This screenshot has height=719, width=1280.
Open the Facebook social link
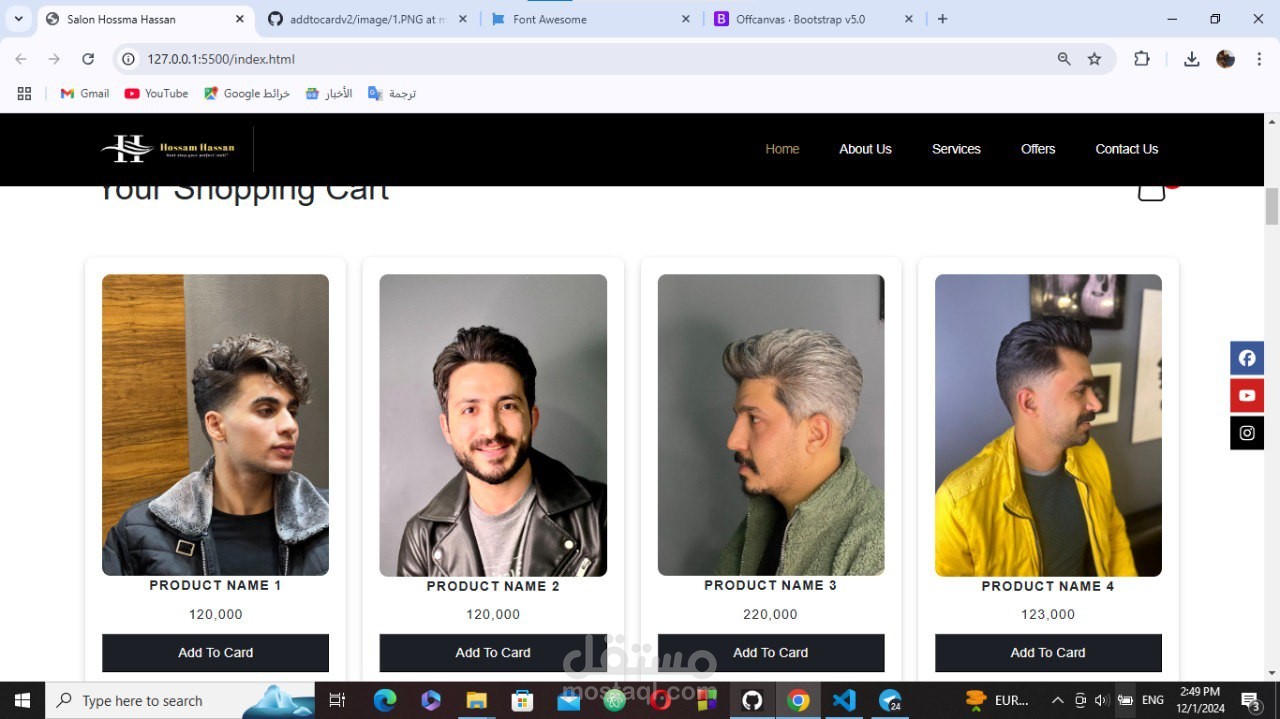1247,358
